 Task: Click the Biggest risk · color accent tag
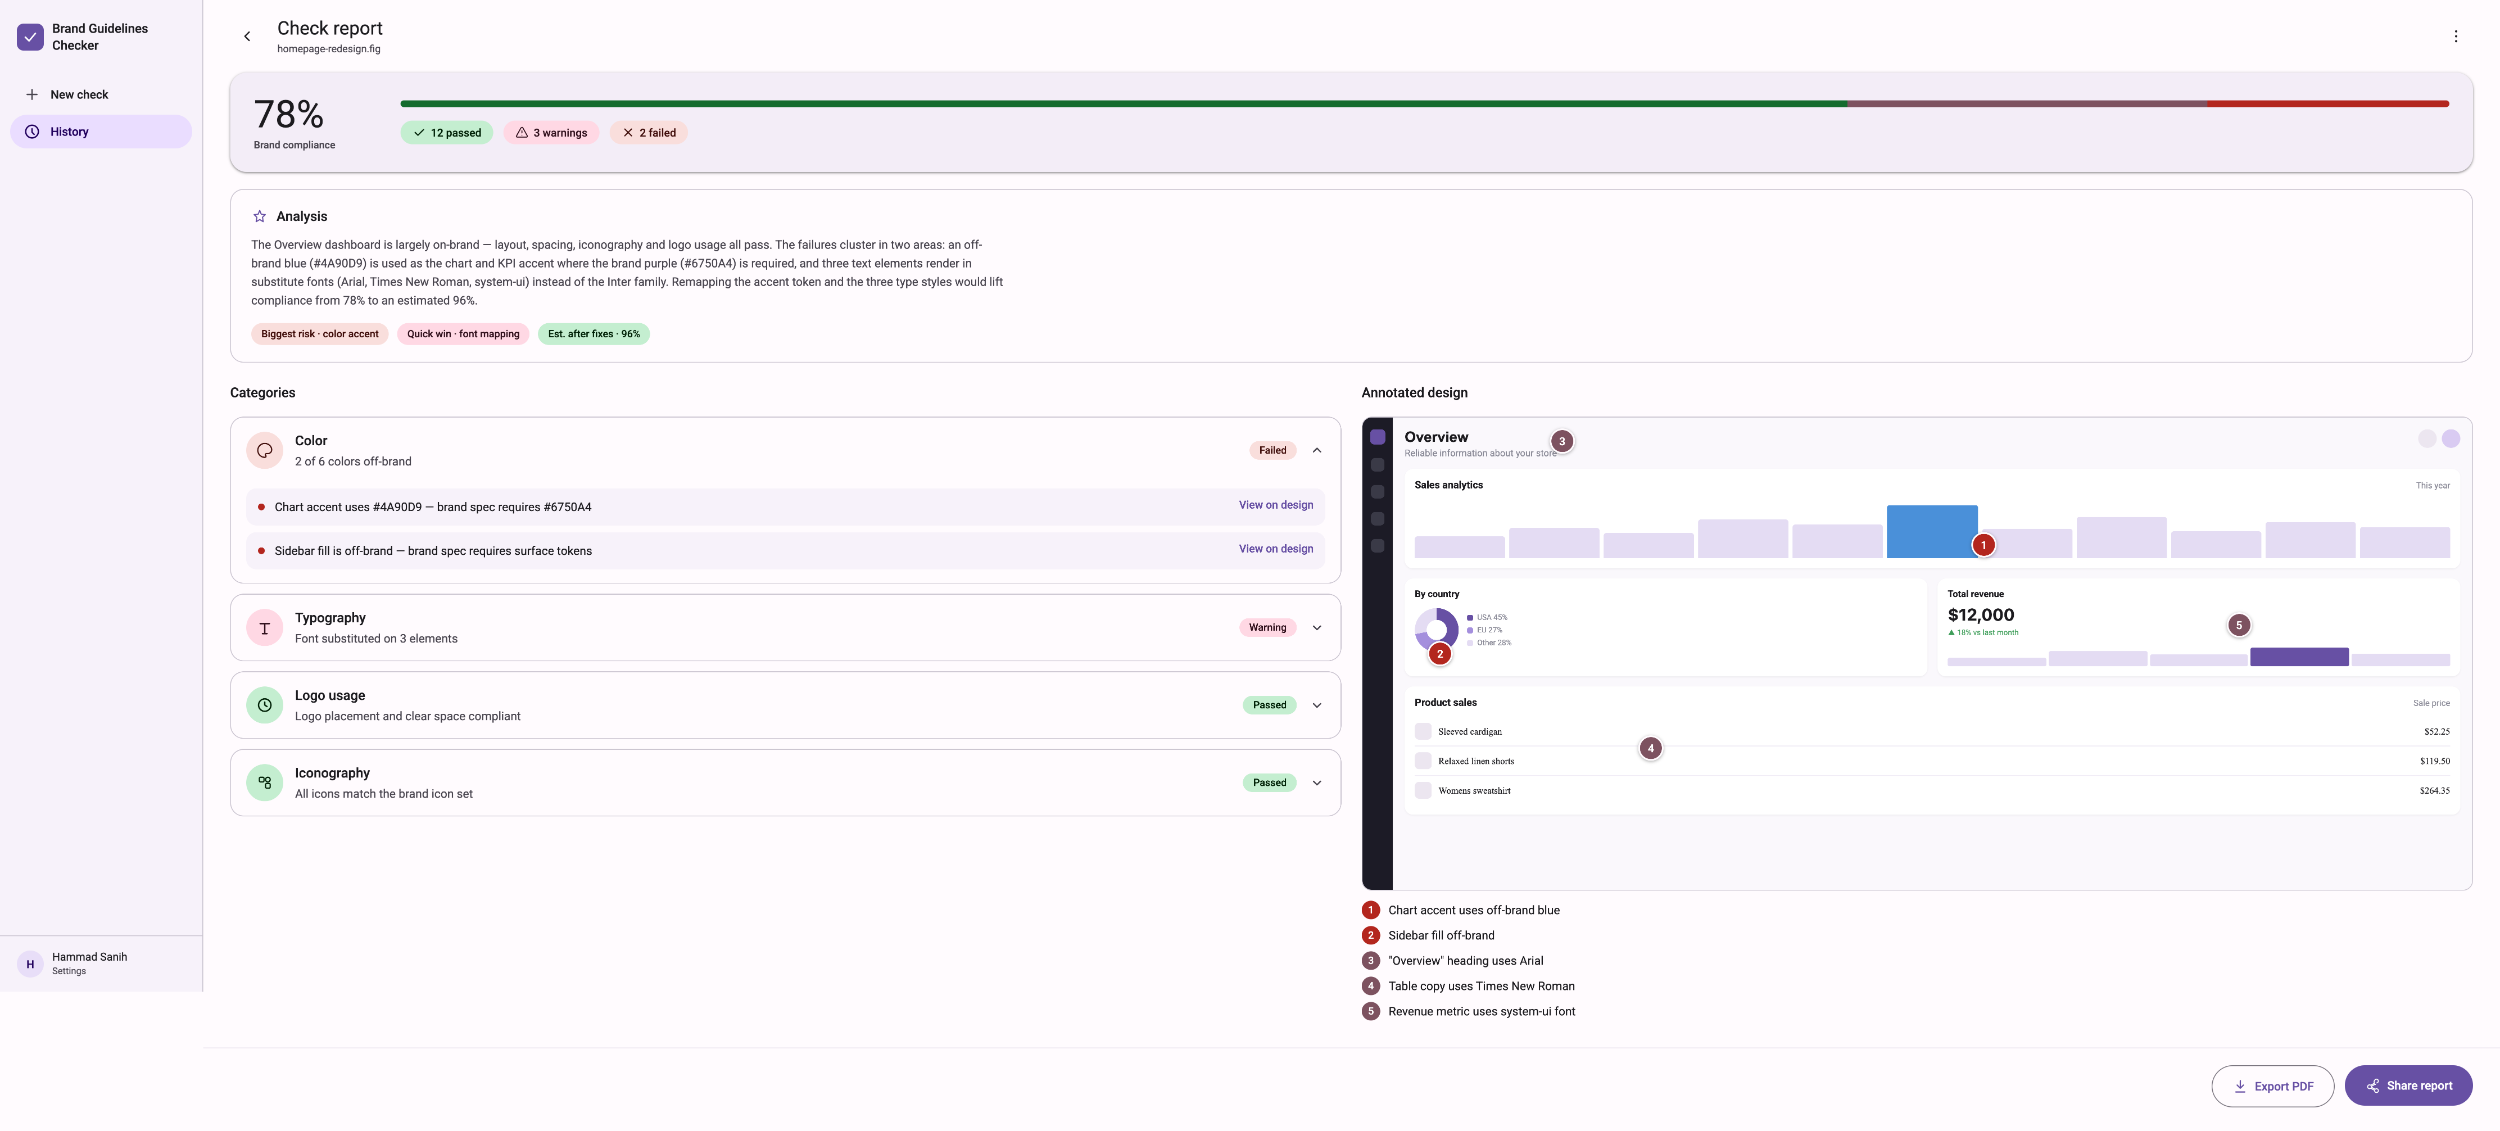click(320, 334)
